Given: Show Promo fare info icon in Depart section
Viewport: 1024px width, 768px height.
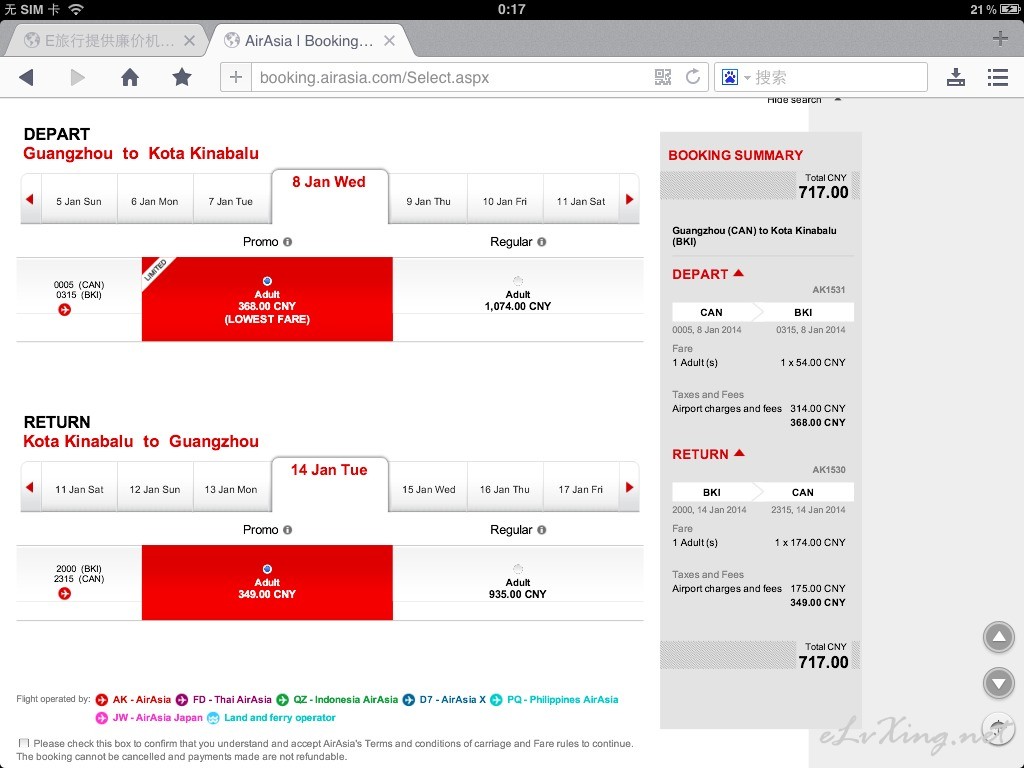Looking at the screenshot, I should pyautogui.click(x=287, y=242).
